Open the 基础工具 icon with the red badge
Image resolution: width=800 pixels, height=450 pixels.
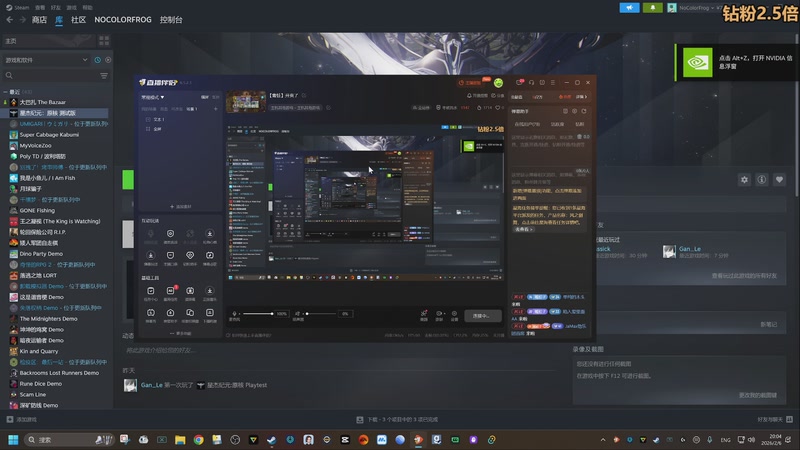pos(170,290)
